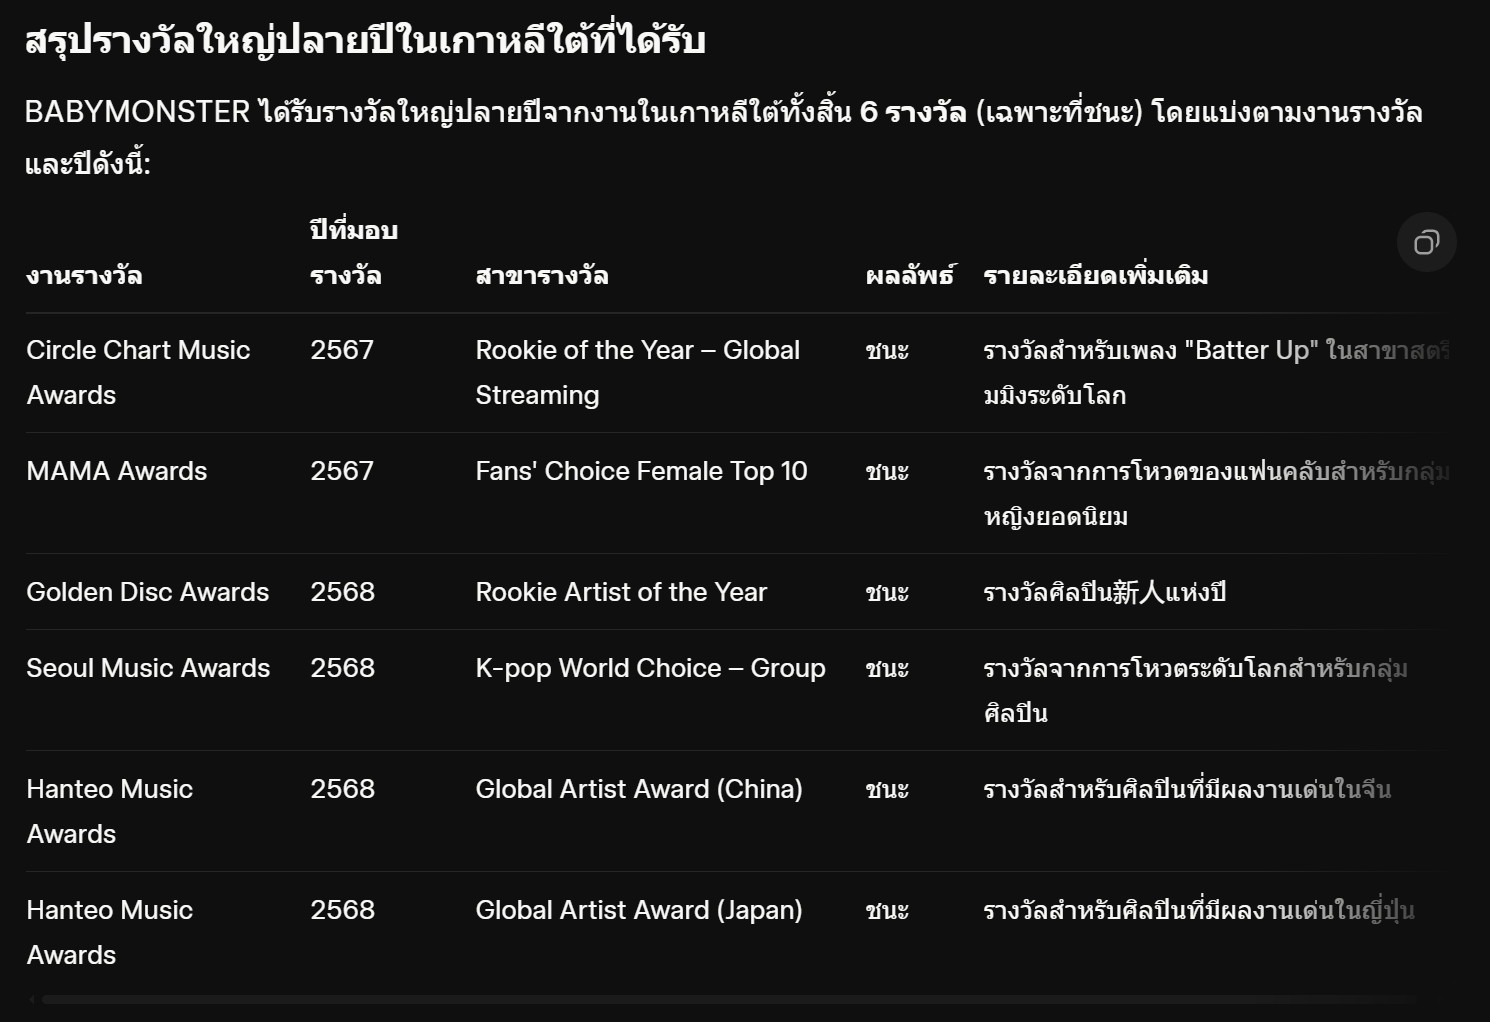
Task: Click the Golden Disc Awards cell
Action: 148,592
